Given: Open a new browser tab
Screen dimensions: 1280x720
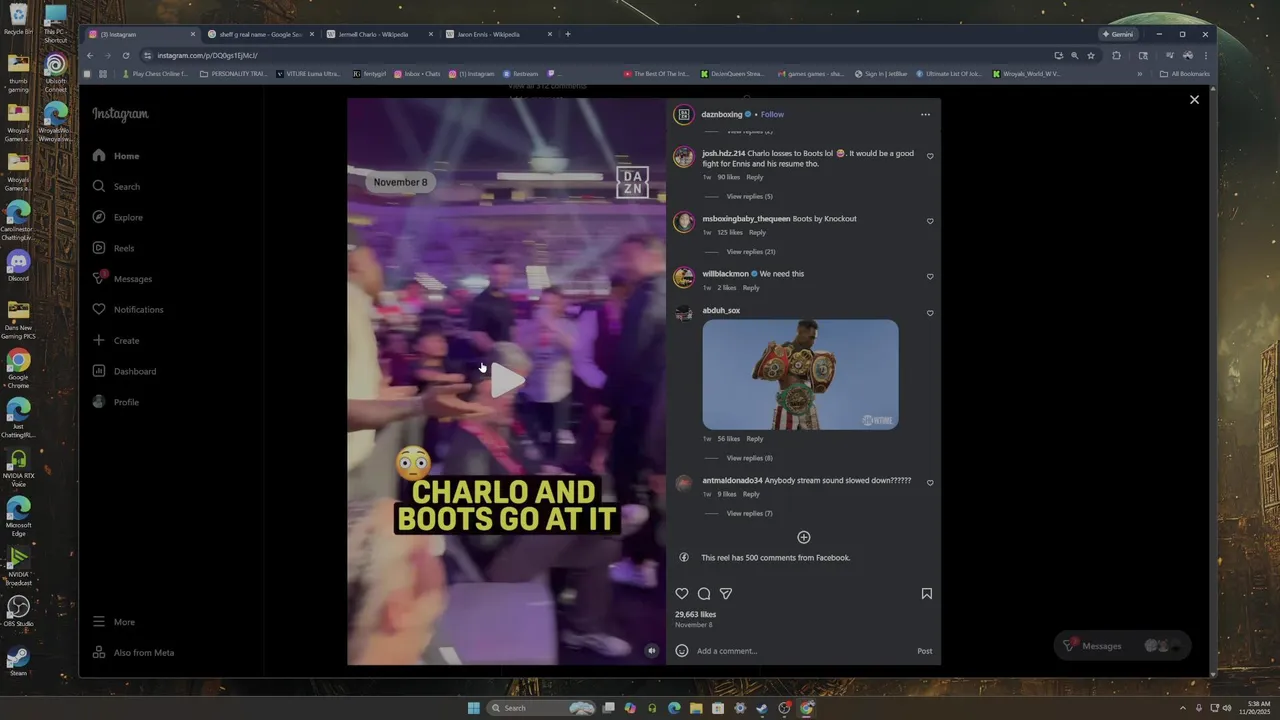Looking at the screenshot, I should click(568, 34).
